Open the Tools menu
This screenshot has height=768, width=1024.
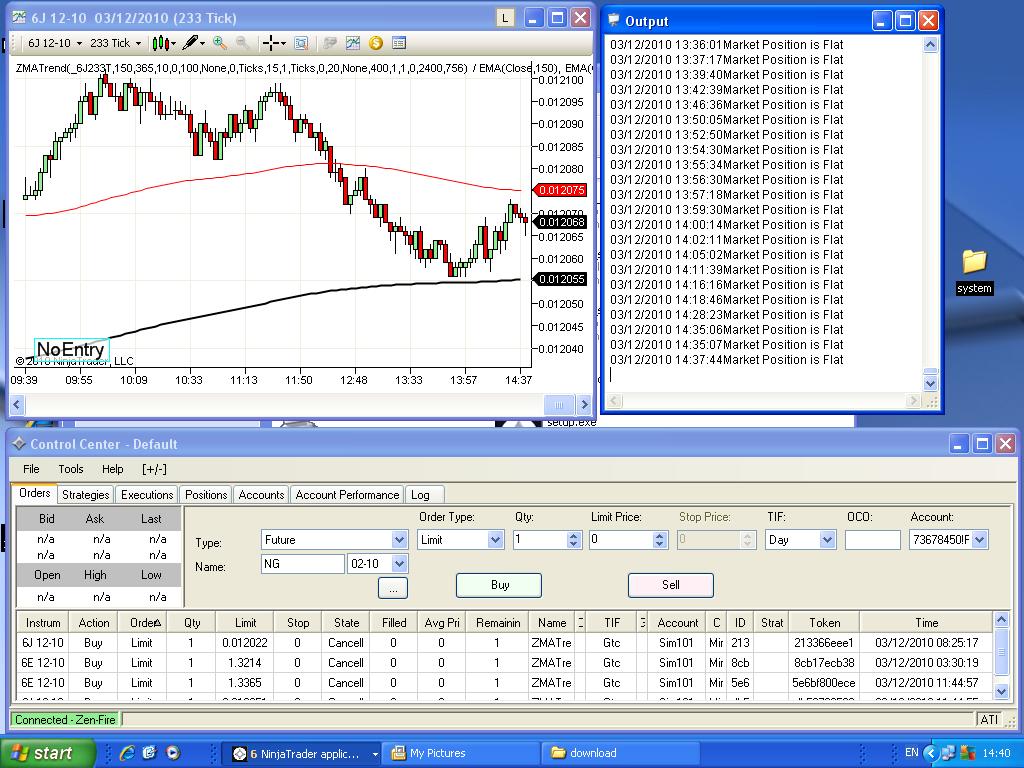pyautogui.click(x=71, y=469)
